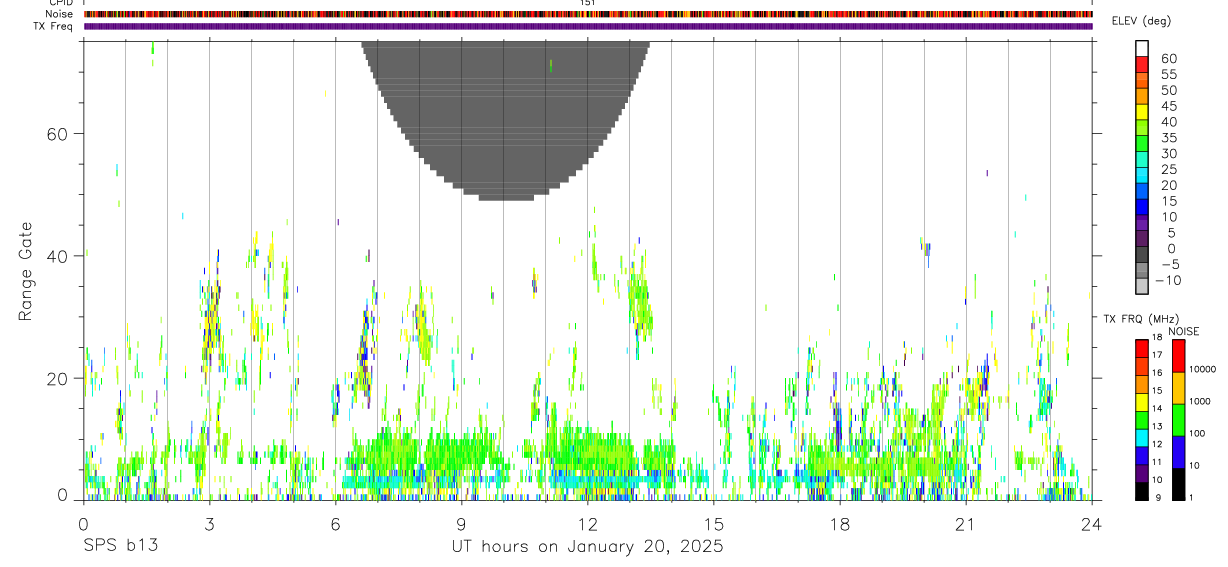The width and height of the screenshot is (1228, 567).
Task: Click the "UT hours on January 20, 2025" label
Action: tap(587, 547)
